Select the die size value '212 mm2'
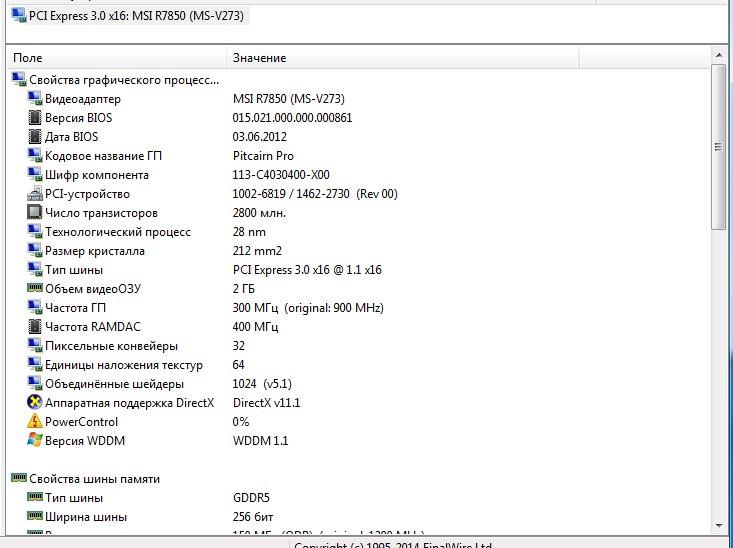This screenshot has height=548, width=733. (x=257, y=251)
